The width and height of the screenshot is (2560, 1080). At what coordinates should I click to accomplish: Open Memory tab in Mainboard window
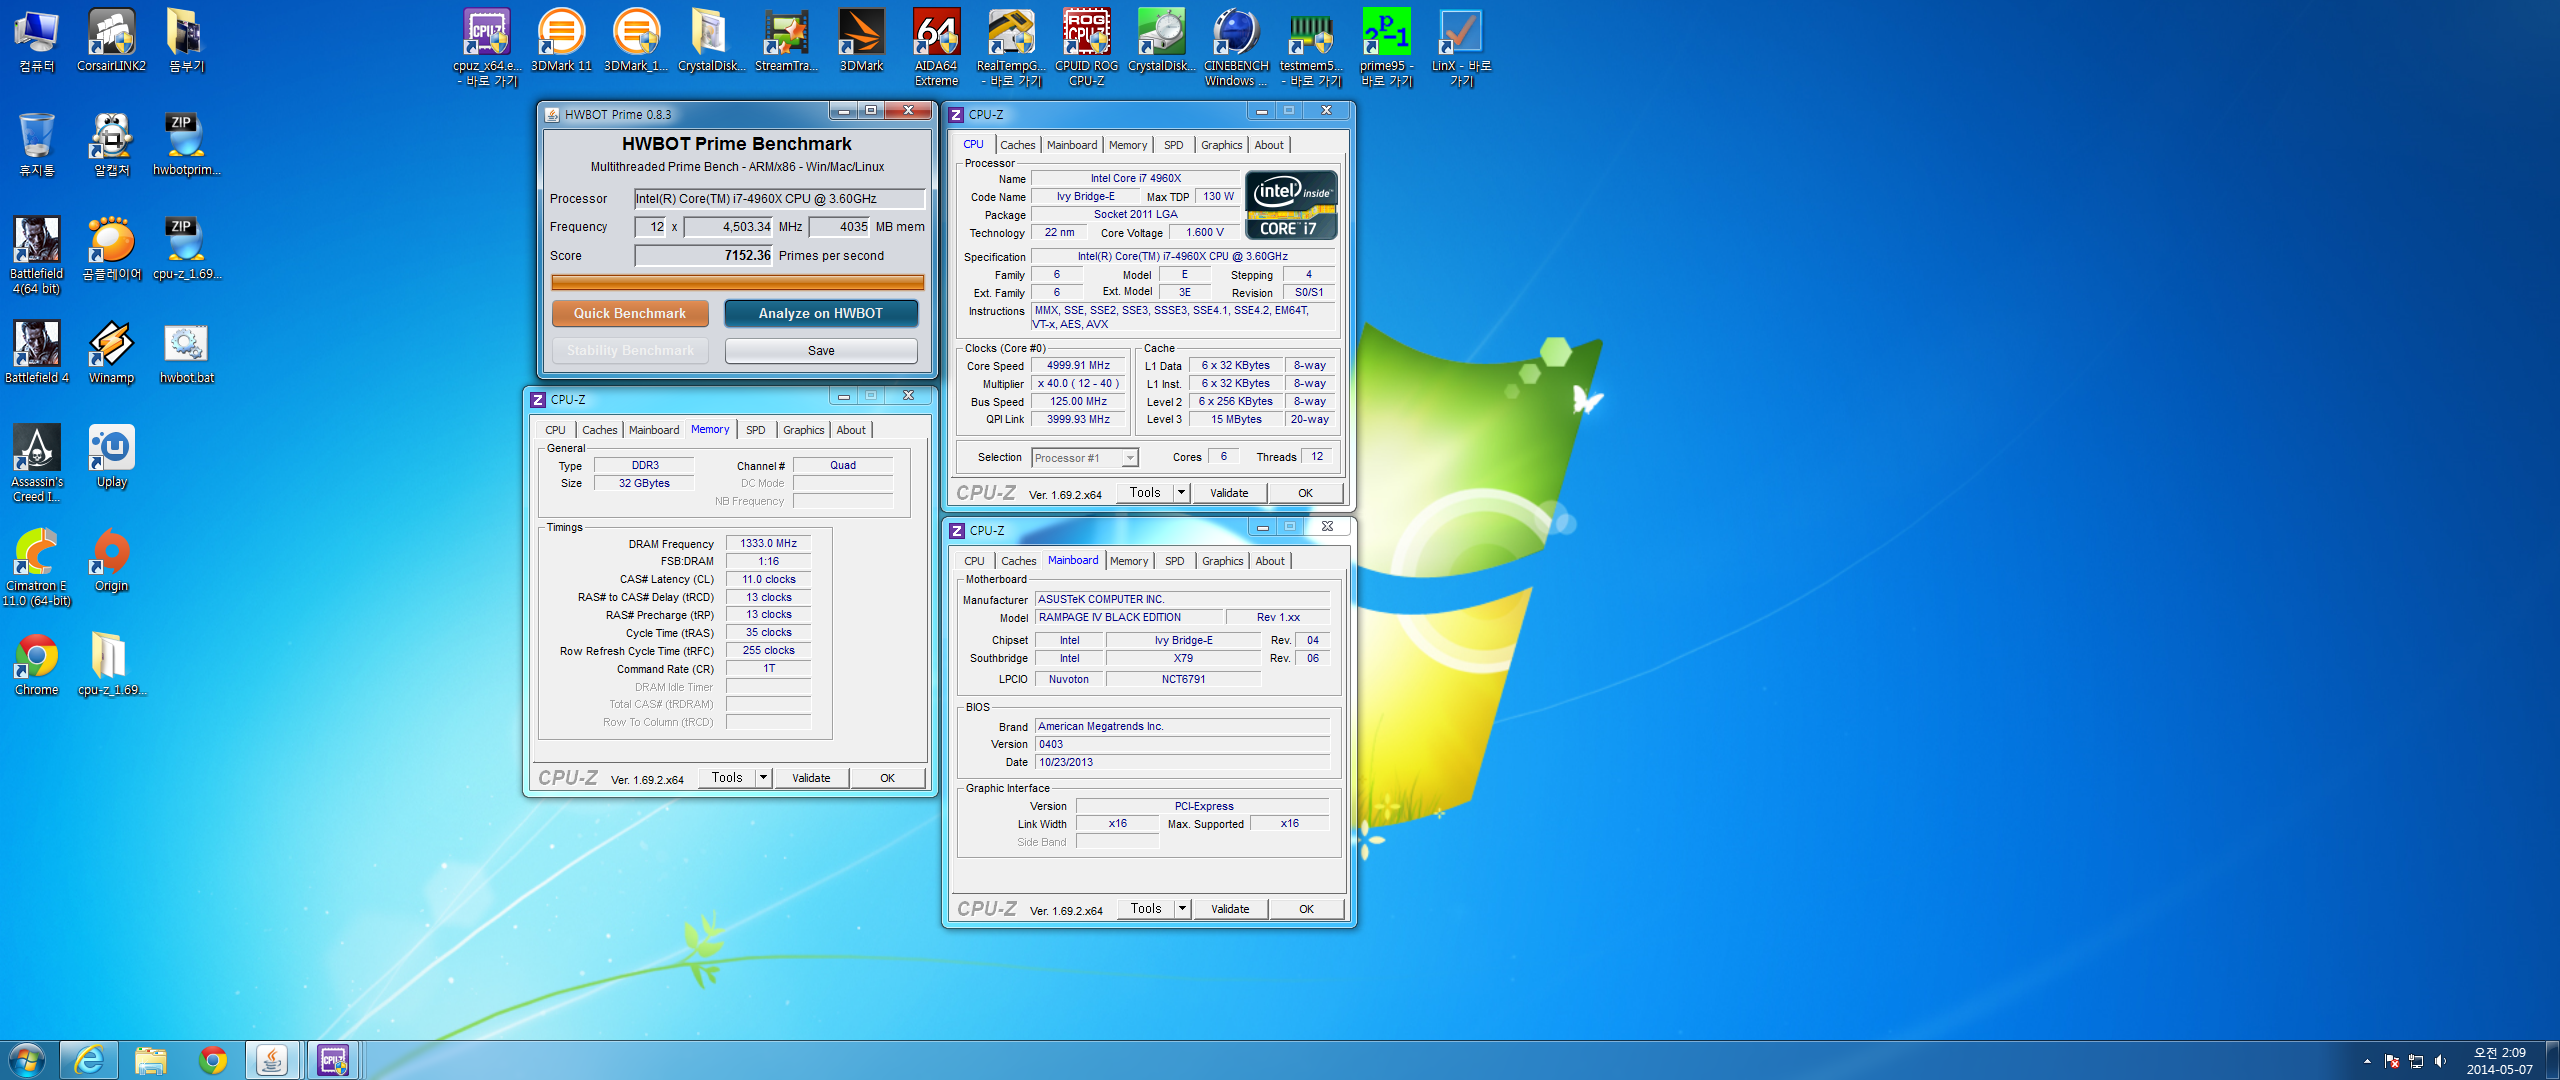click(1128, 561)
